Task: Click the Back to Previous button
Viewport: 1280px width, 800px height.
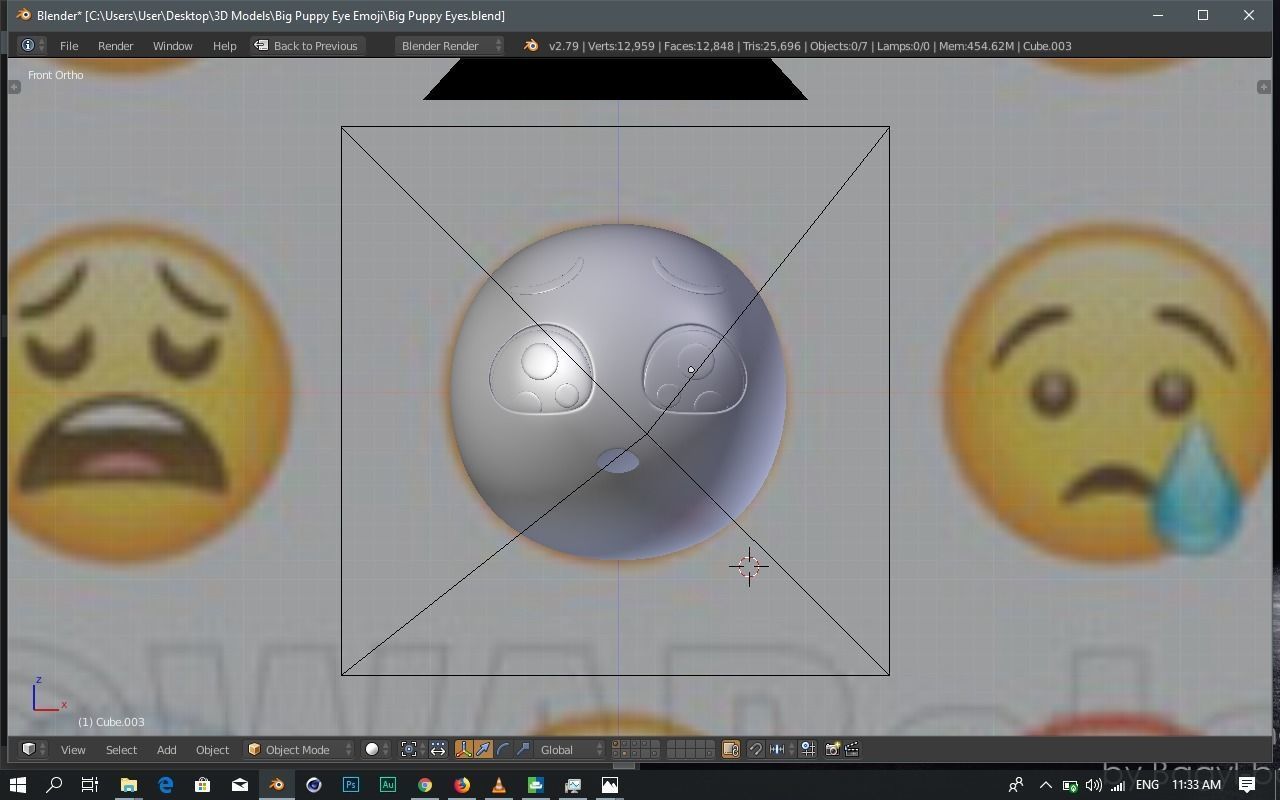Action: tap(306, 46)
